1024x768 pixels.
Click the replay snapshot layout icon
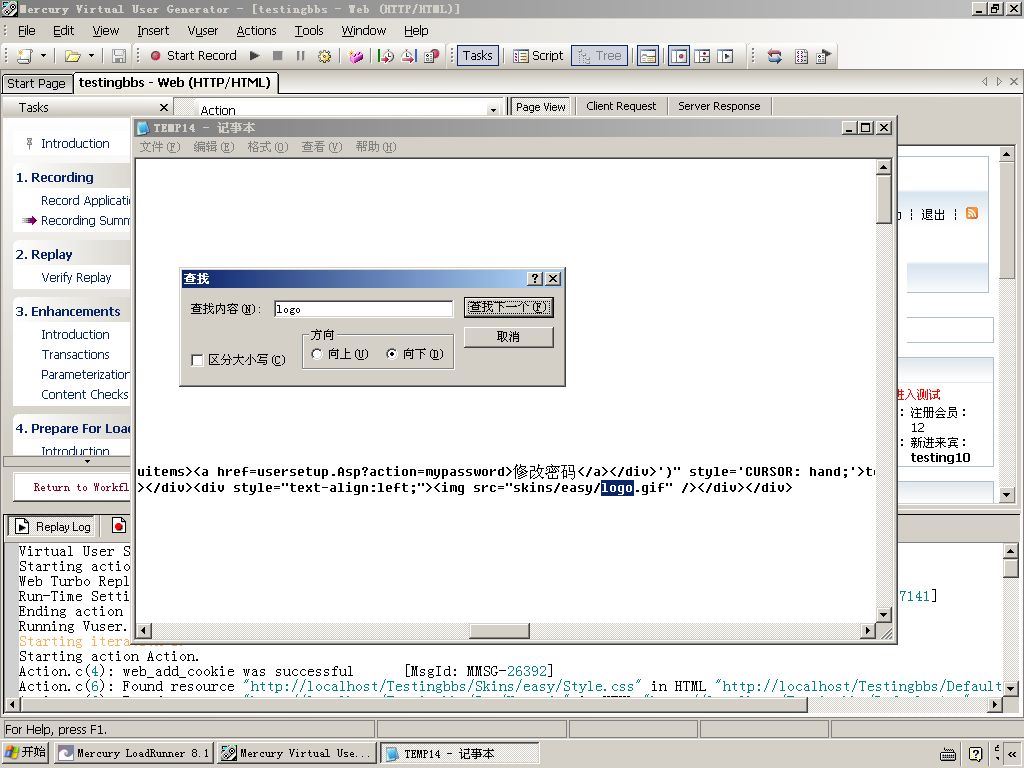pyautogui.click(x=726, y=56)
